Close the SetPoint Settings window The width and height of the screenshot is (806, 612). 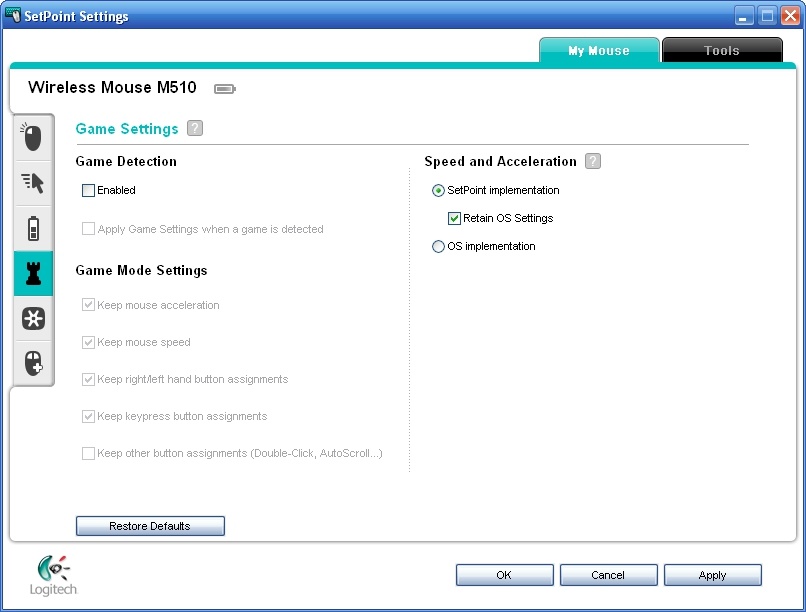pyautogui.click(x=791, y=15)
